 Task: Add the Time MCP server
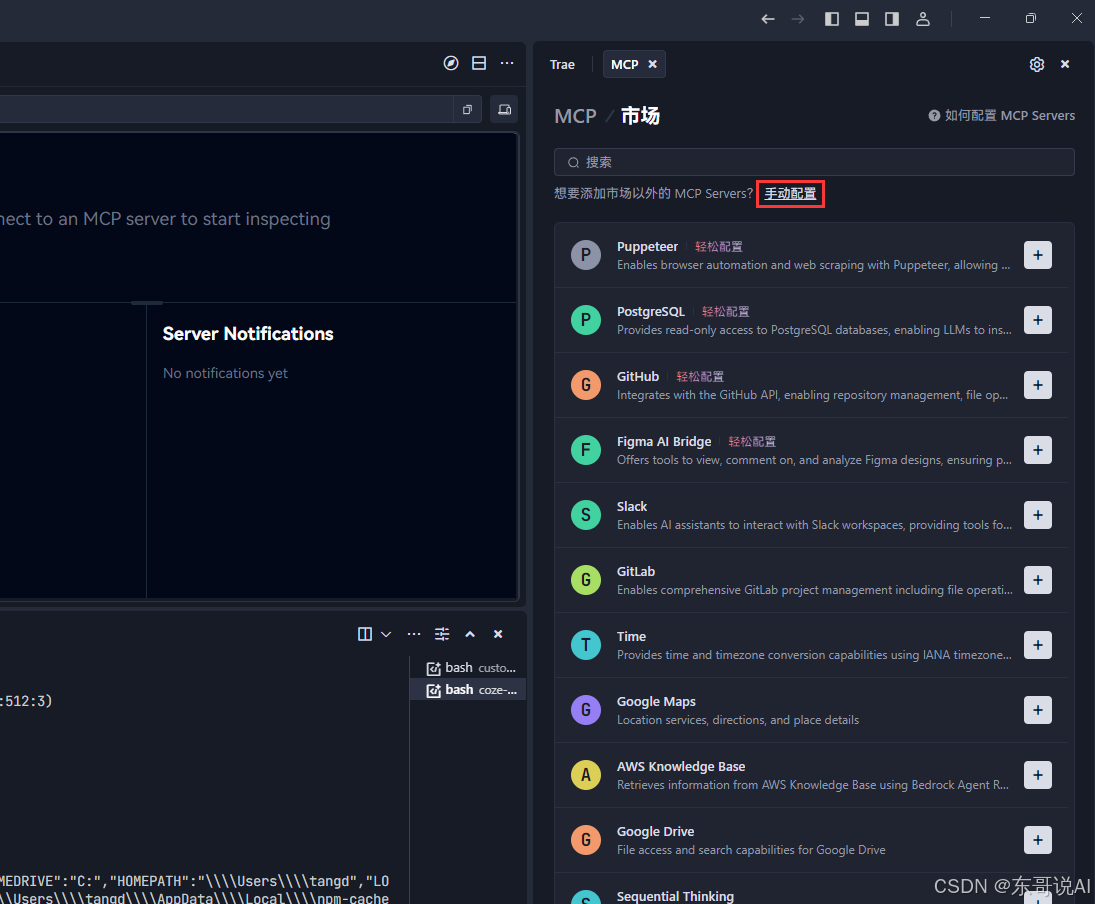click(x=1038, y=645)
